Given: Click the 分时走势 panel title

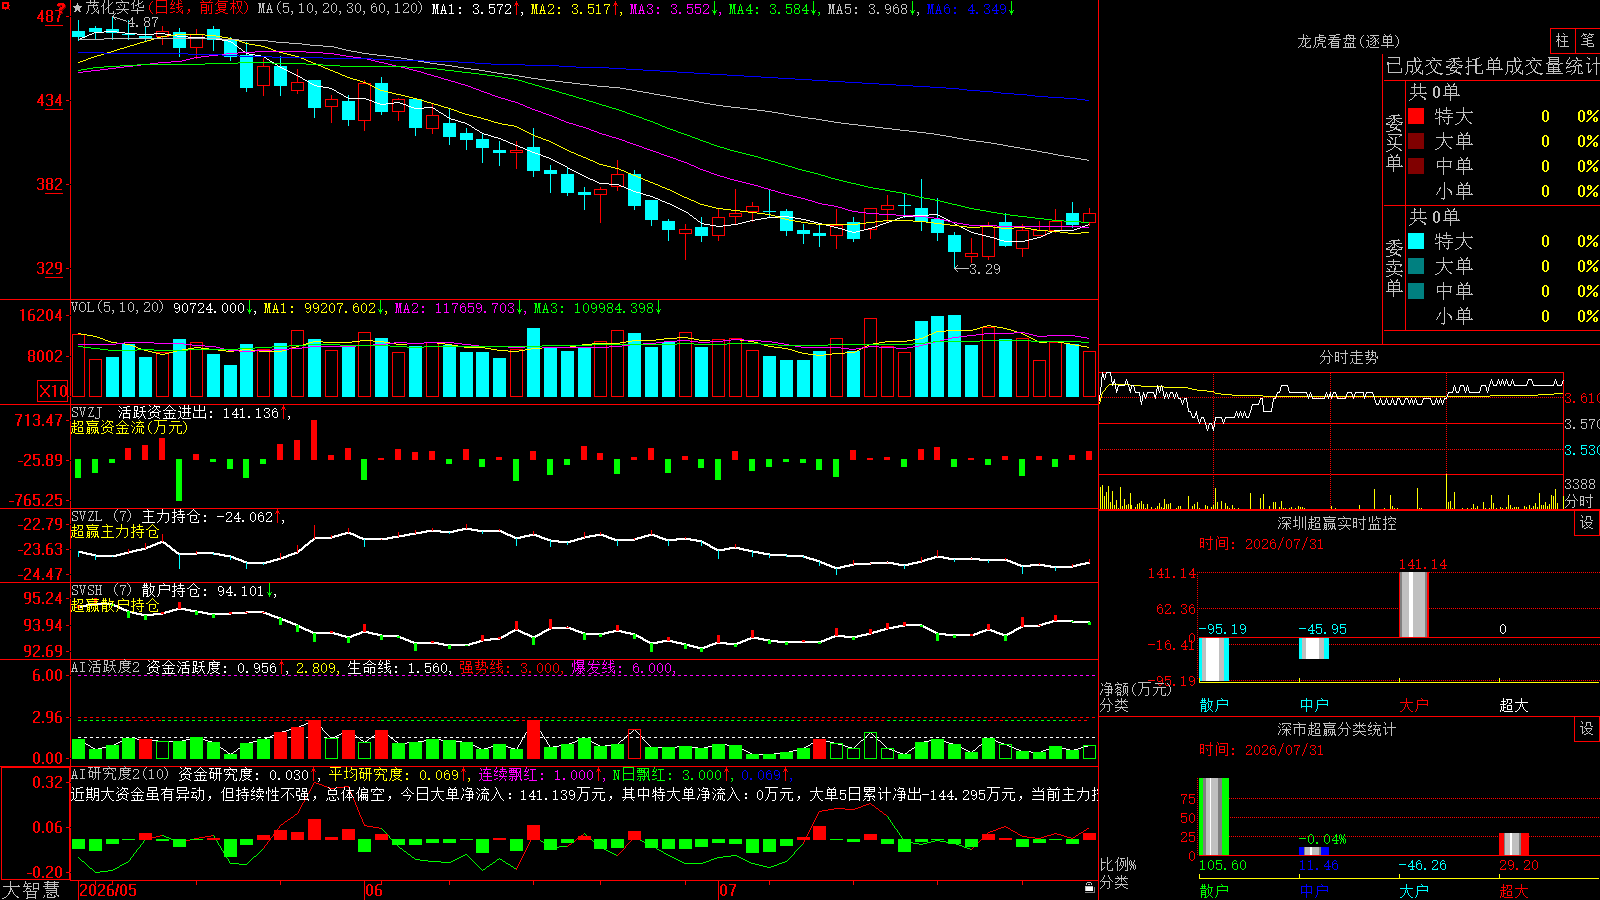Looking at the screenshot, I should [x=1349, y=357].
